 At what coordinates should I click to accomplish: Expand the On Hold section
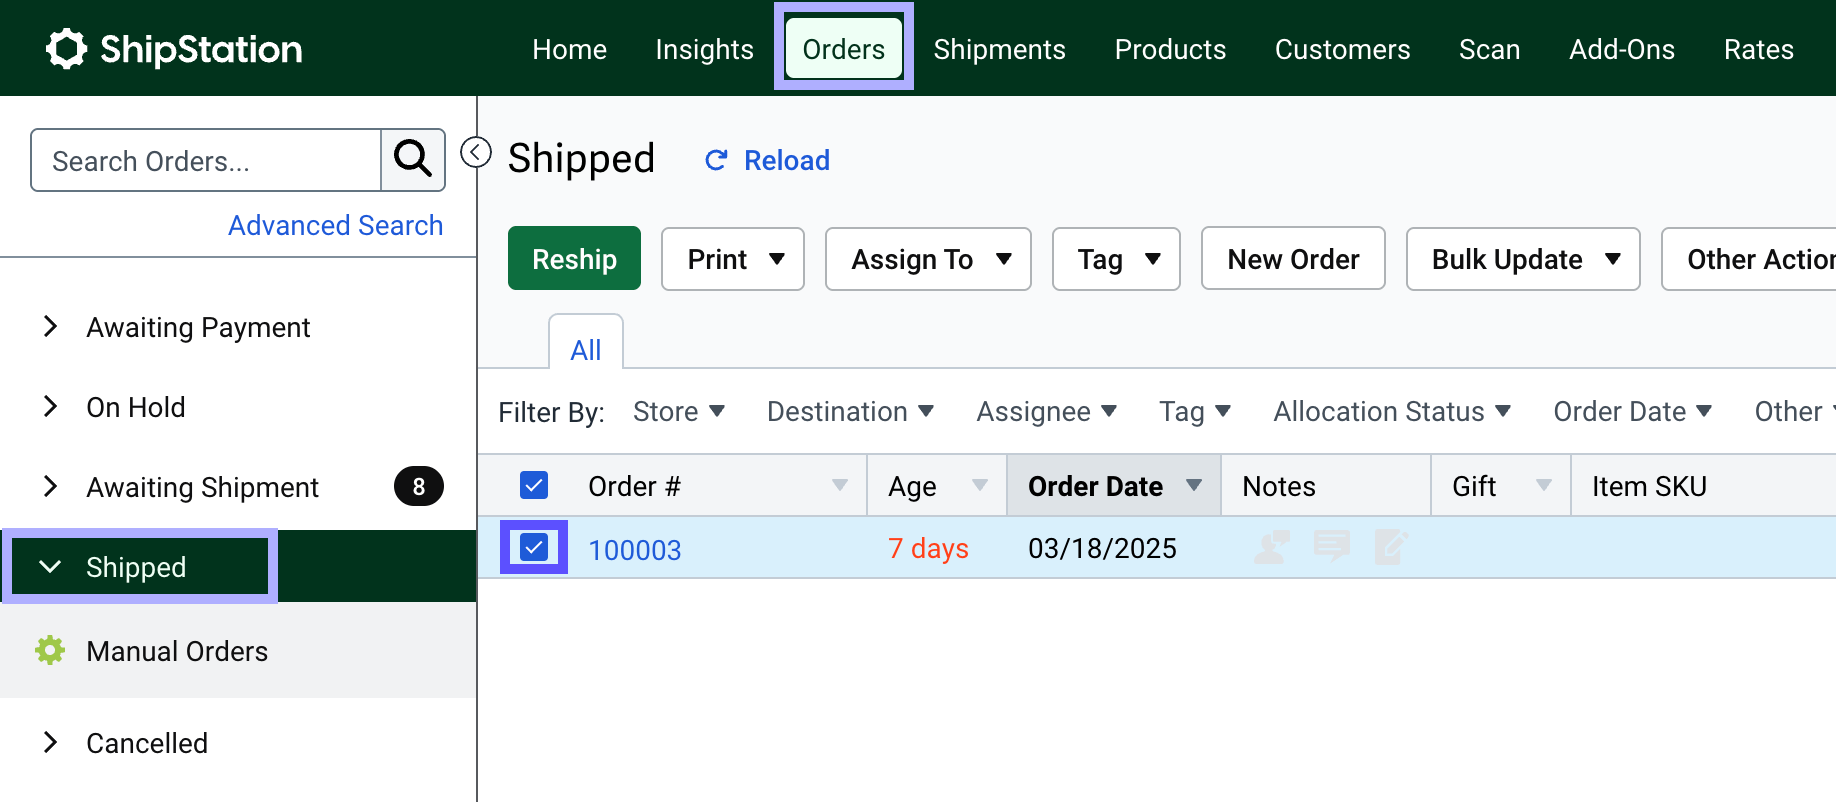(x=50, y=407)
